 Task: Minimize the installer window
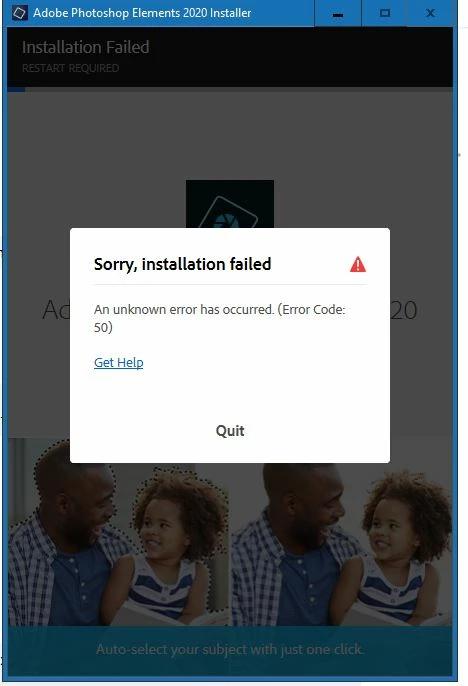click(x=338, y=13)
